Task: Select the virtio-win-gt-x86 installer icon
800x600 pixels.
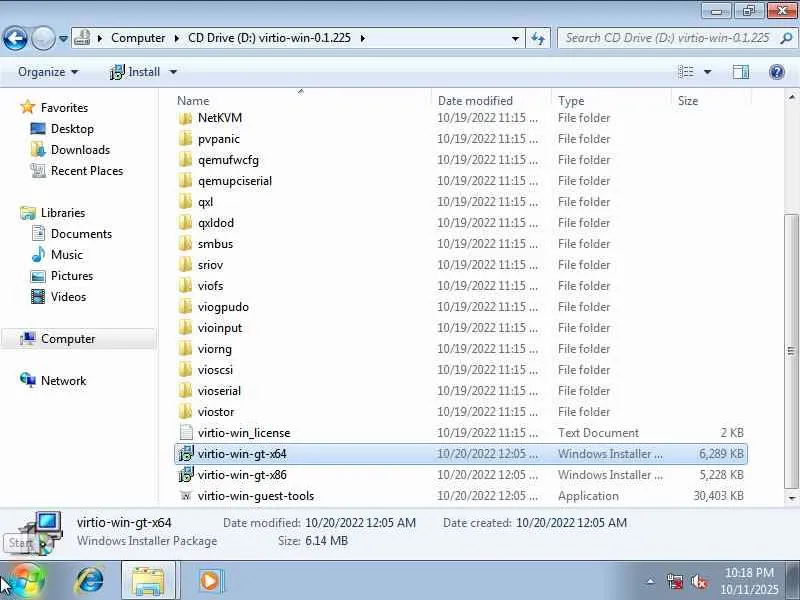Action: [186, 474]
